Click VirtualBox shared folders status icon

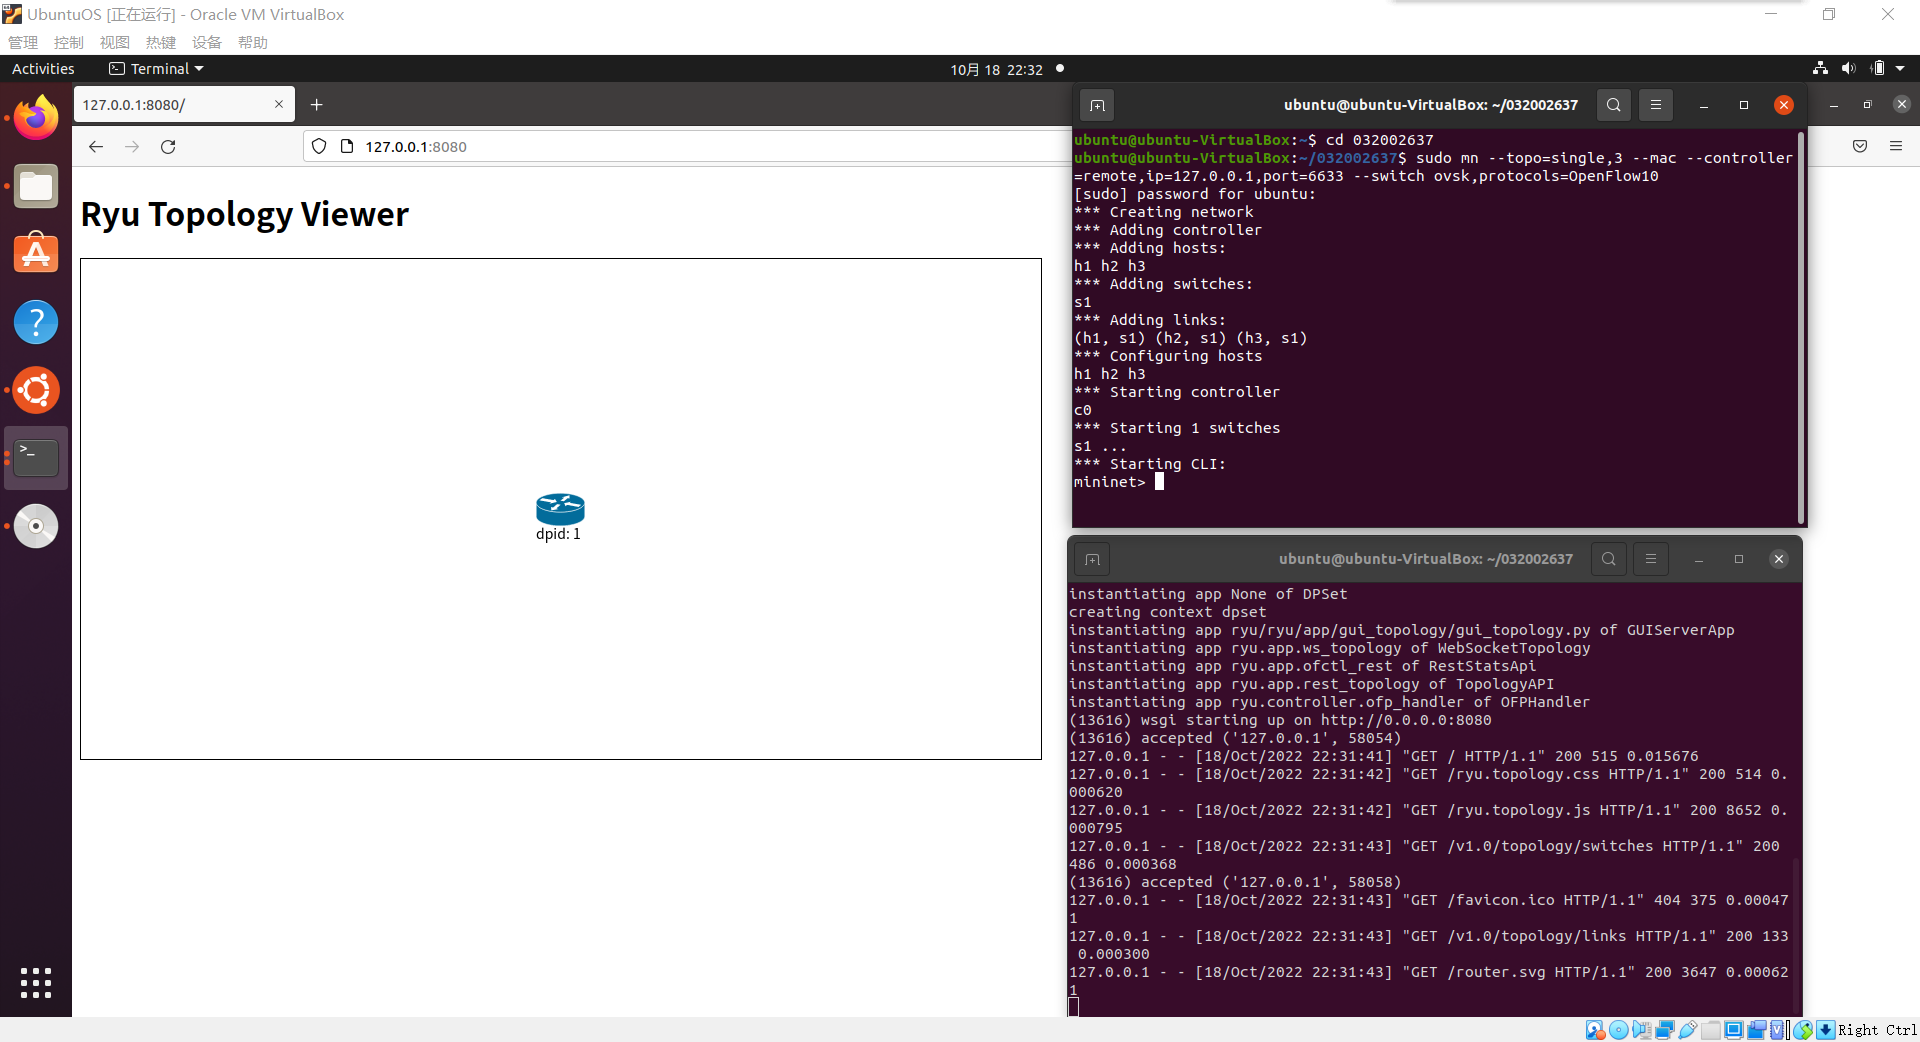pyautogui.click(x=1711, y=1030)
